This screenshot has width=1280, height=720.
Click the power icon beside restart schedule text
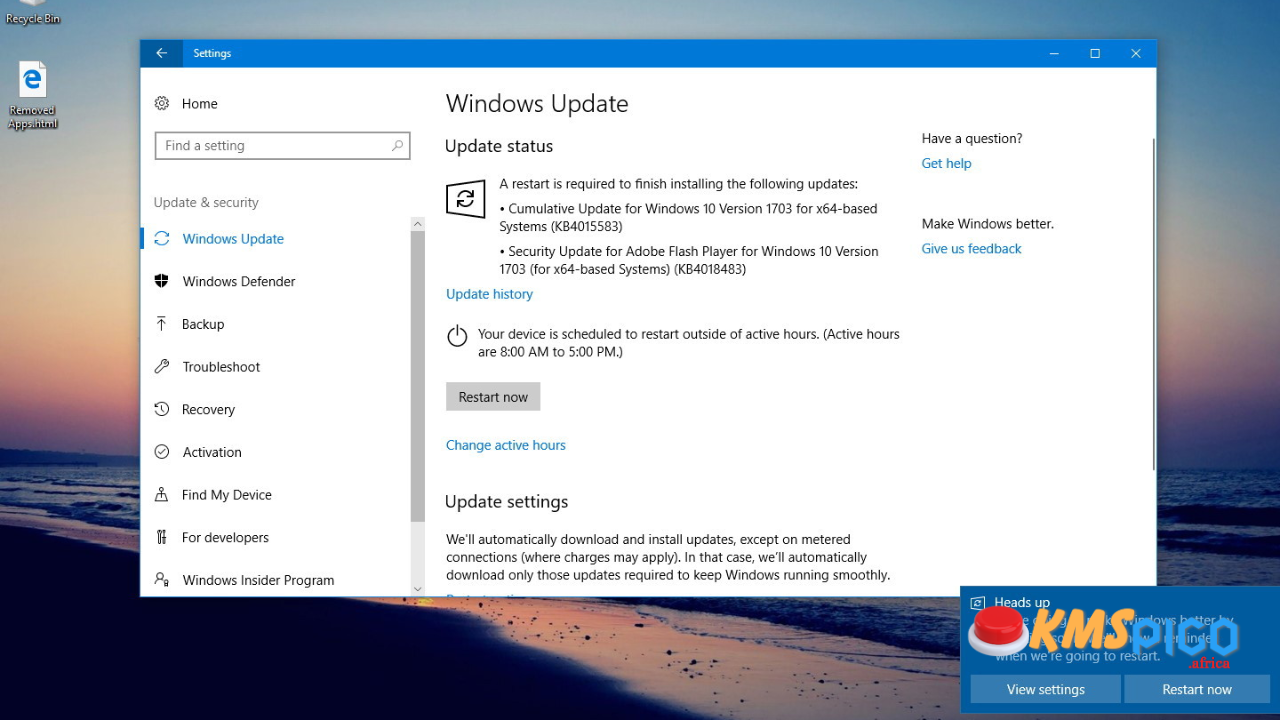tap(457, 336)
